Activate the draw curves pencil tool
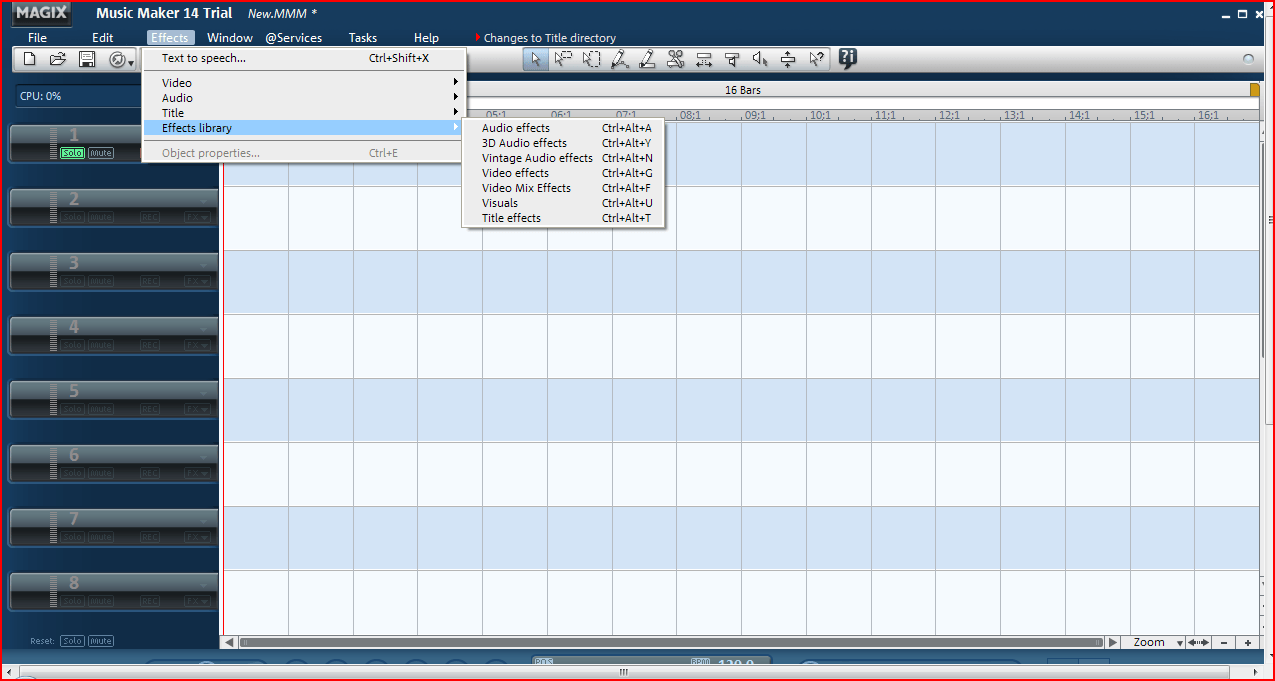Image resolution: width=1275 pixels, height=681 pixels. point(619,59)
